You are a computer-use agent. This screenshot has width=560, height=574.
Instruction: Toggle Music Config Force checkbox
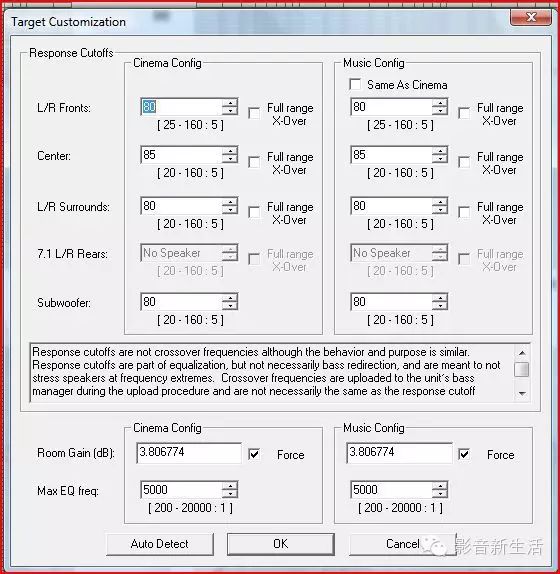pos(464,454)
